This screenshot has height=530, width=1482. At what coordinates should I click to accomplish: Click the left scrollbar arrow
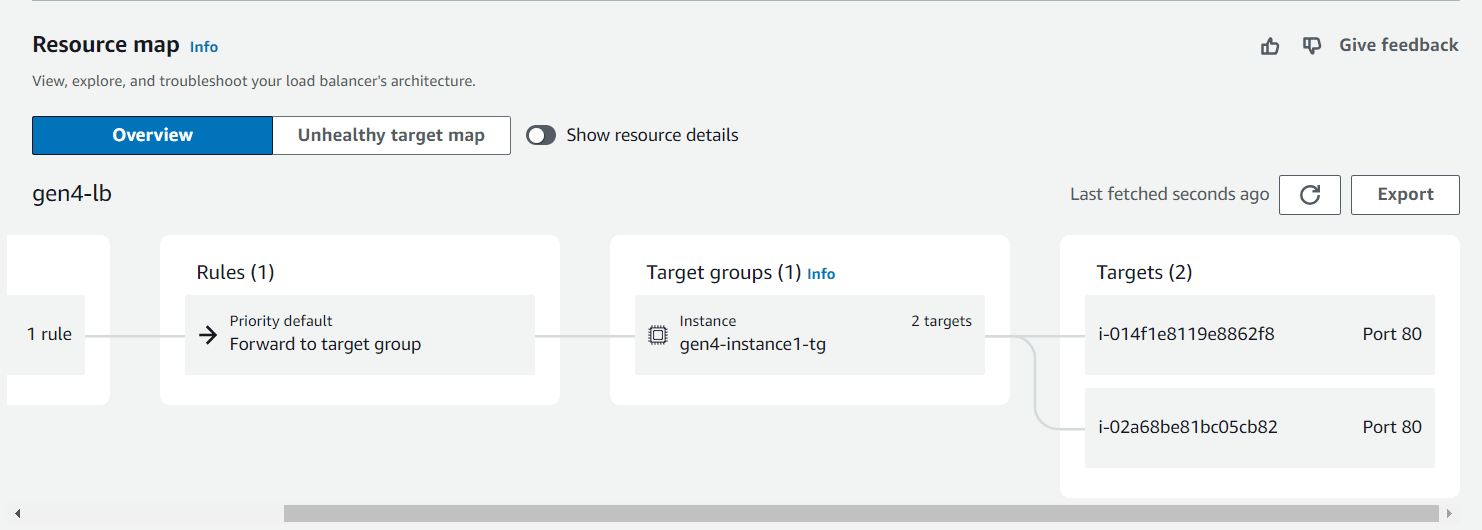point(17,513)
